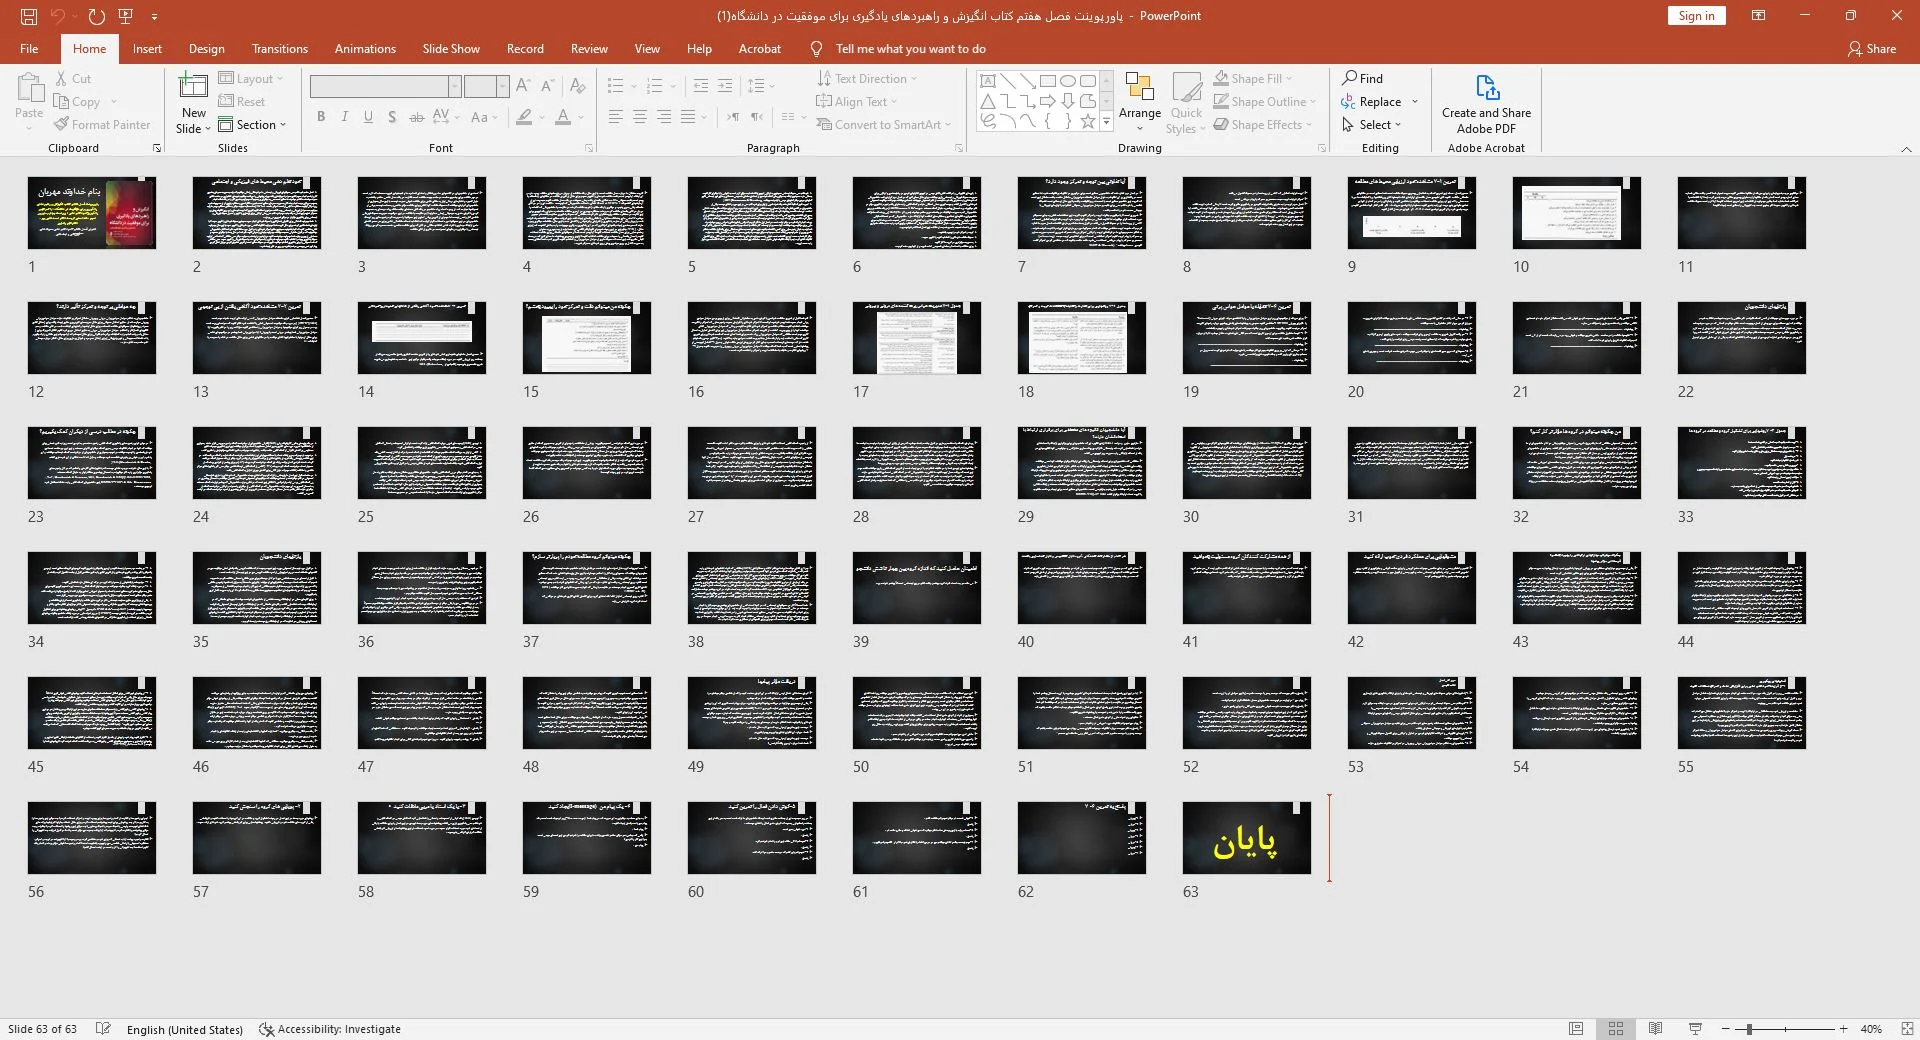Switch to Slide Sorter view icon
The width and height of the screenshot is (1920, 1040).
1616,1029
